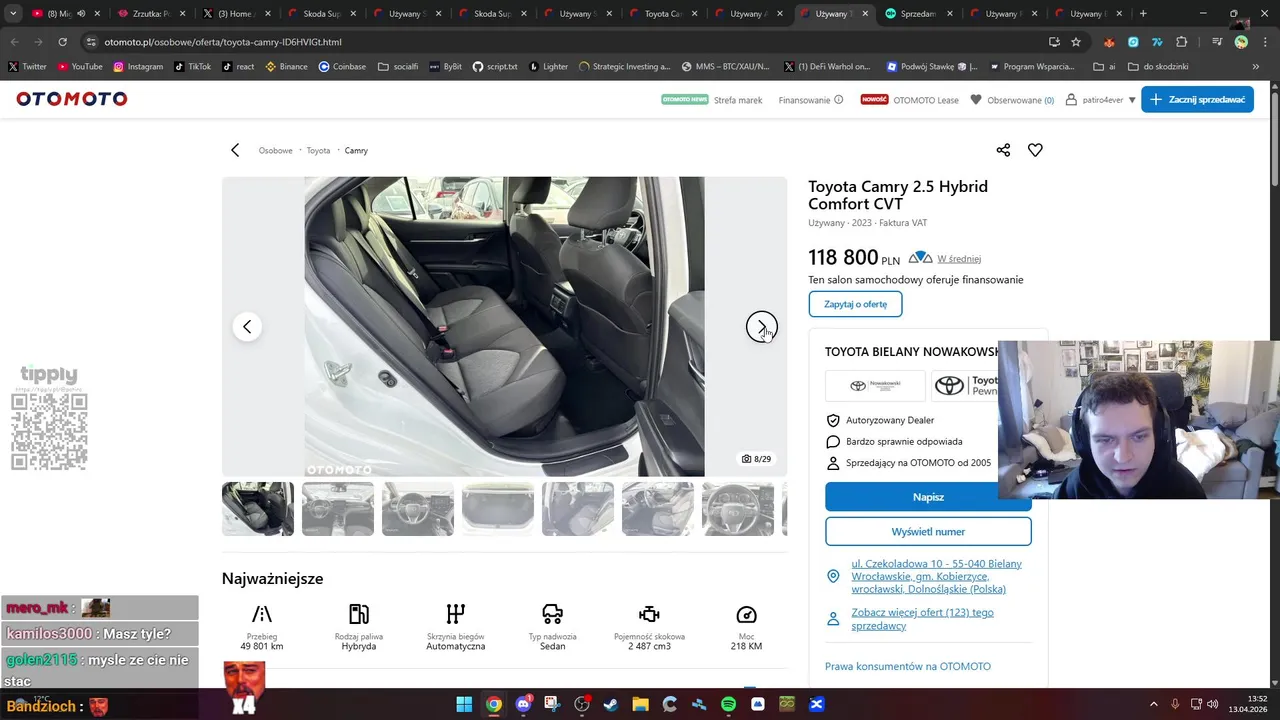Select the open trunk thumbnail

[x=498, y=509]
